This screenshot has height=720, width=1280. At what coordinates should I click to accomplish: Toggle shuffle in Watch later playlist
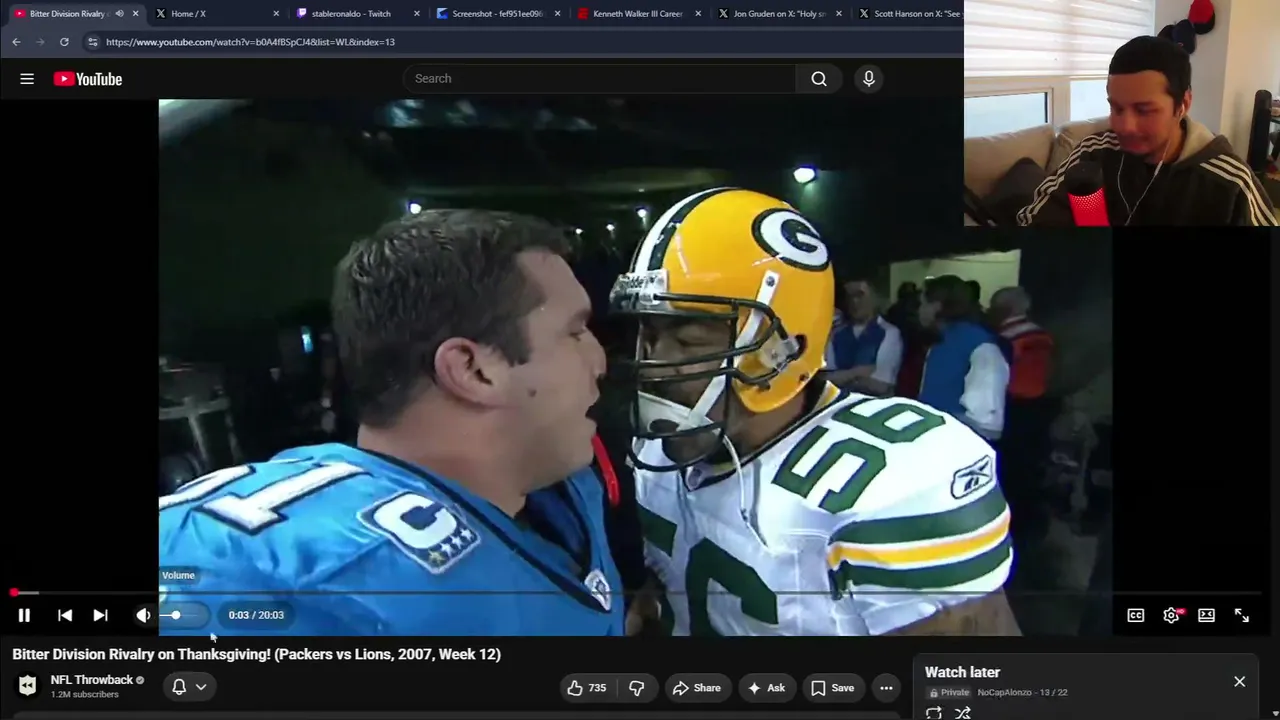[x=963, y=713]
